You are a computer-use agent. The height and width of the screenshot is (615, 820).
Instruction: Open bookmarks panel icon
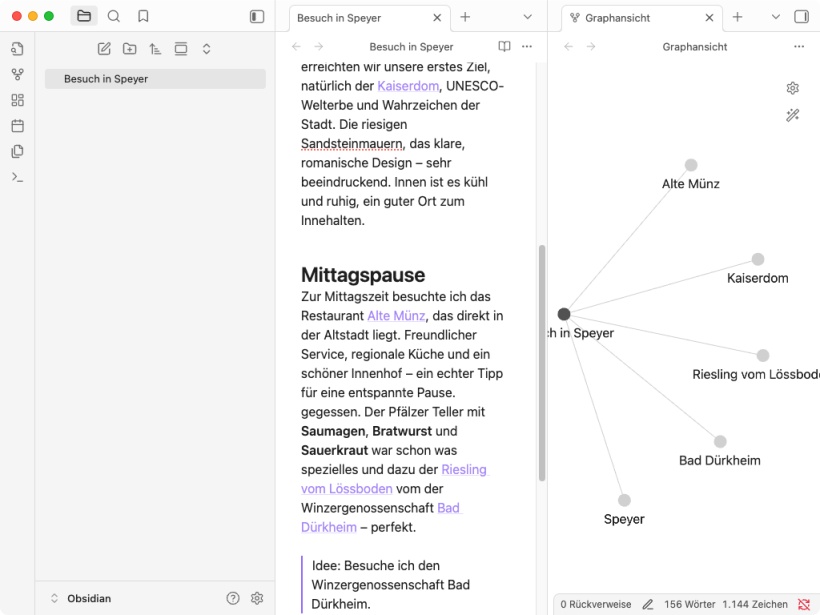[143, 16]
